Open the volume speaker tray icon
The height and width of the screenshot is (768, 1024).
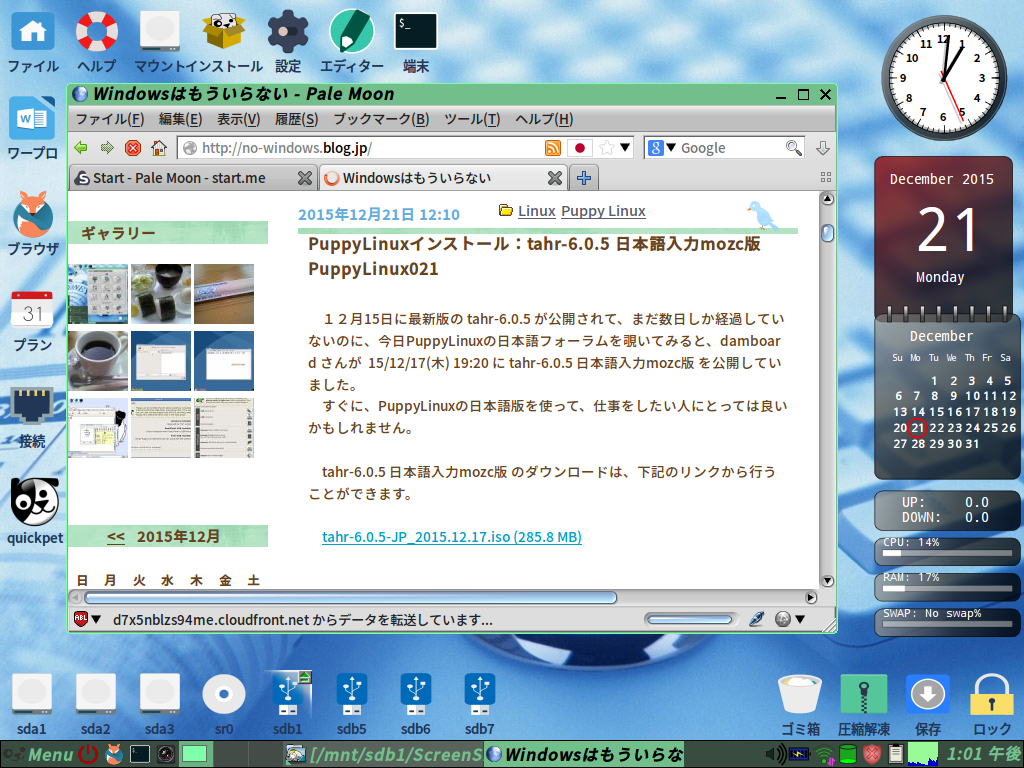775,755
